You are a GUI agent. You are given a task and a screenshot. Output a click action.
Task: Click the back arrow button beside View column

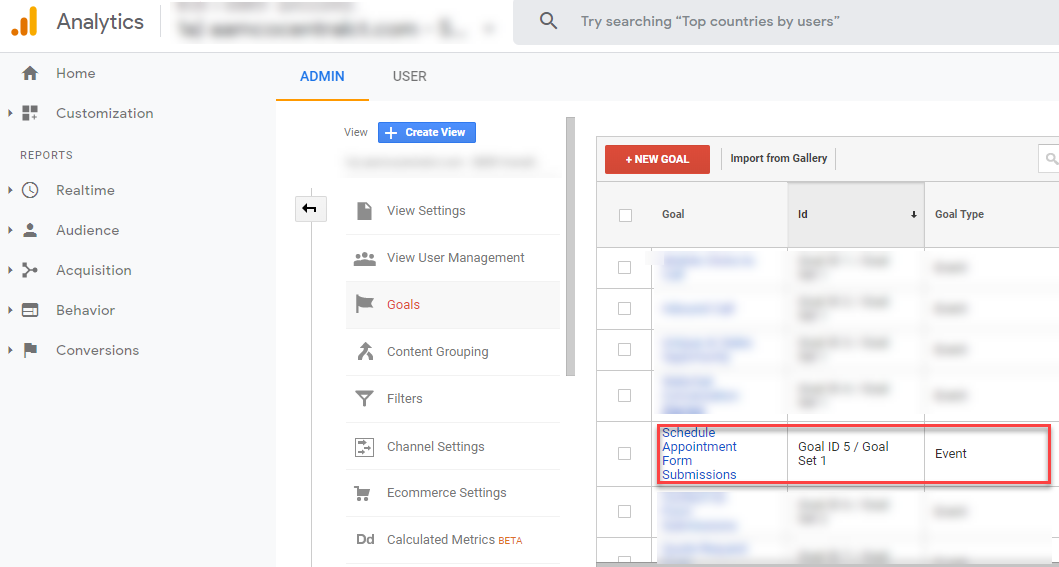pos(310,208)
